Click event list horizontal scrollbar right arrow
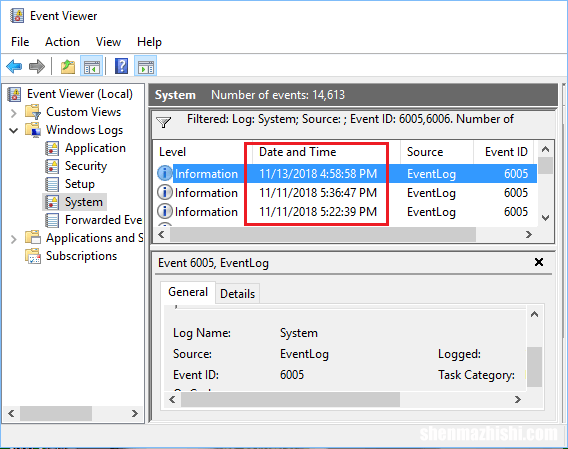568x449 pixels. [x=529, y=234]
